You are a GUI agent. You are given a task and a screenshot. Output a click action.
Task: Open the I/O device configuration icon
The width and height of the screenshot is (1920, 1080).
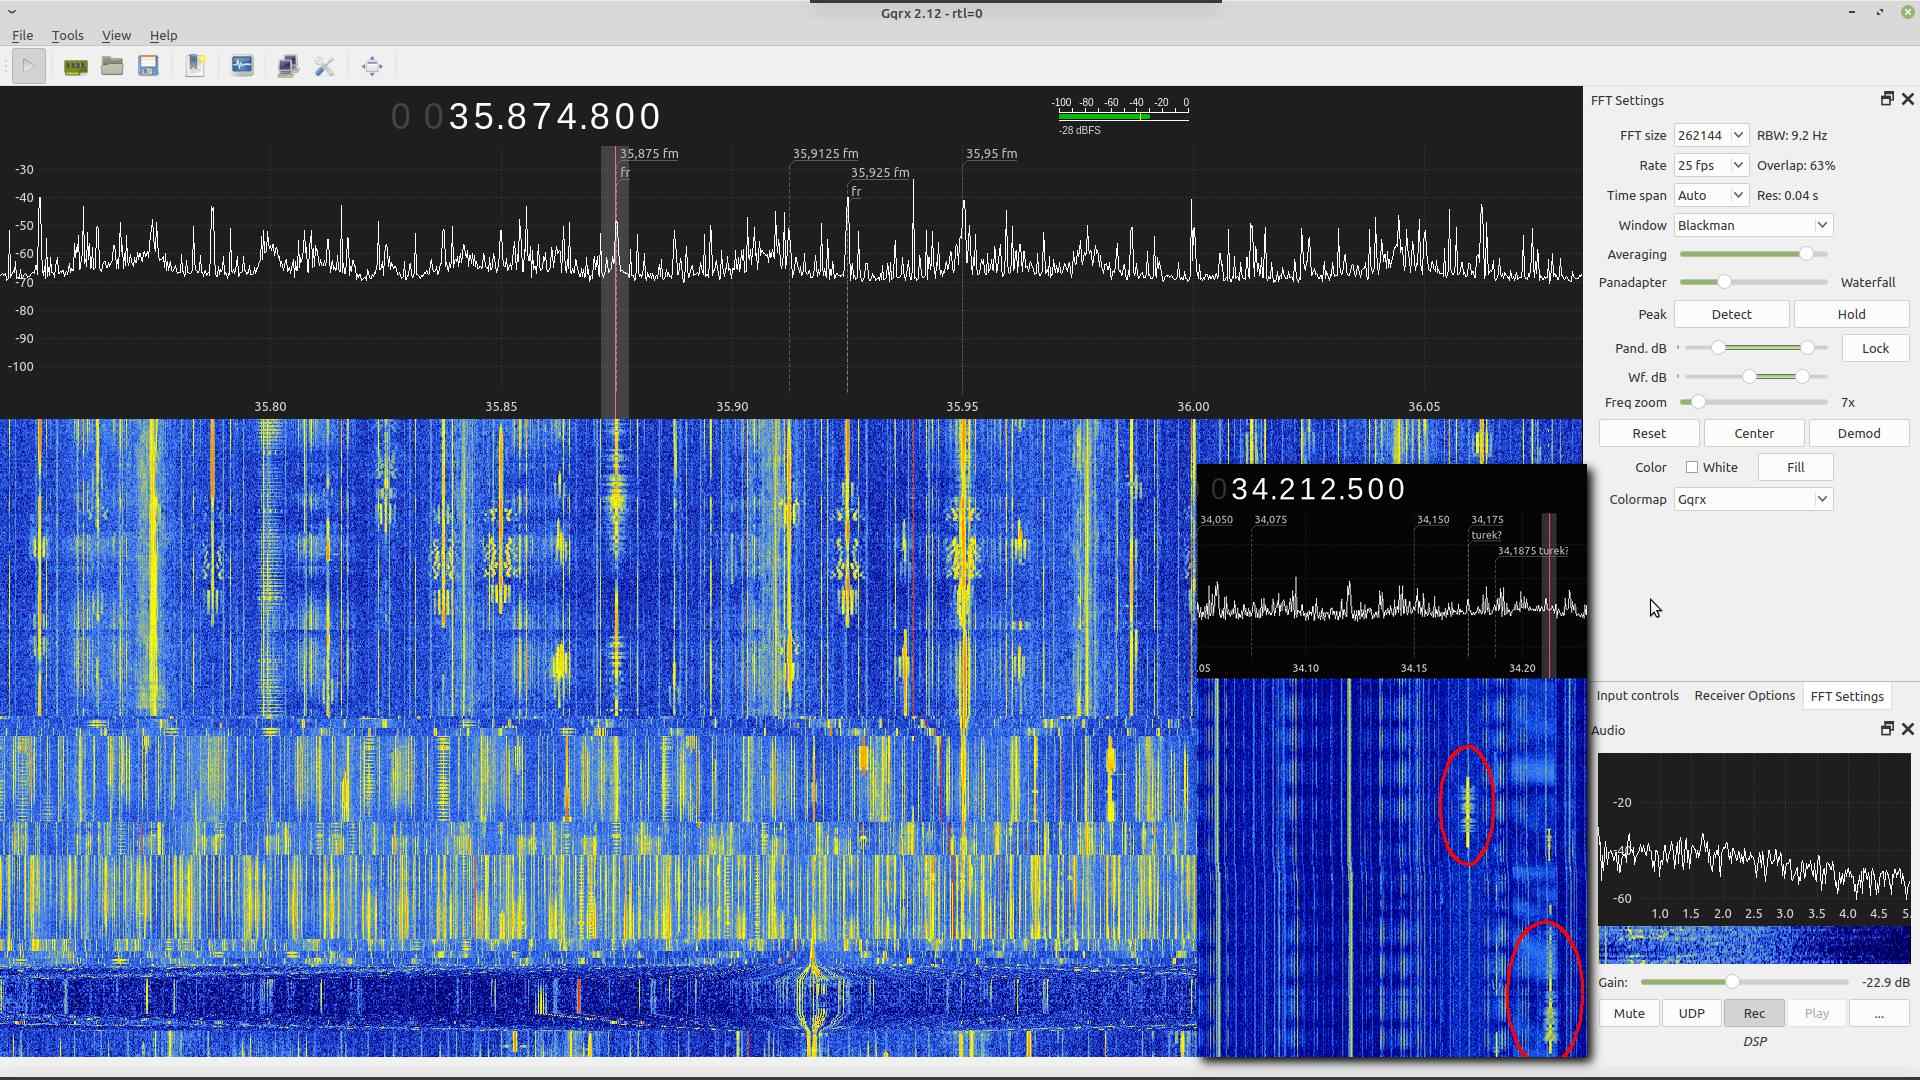pyautogui.click(x=76, y=67)
